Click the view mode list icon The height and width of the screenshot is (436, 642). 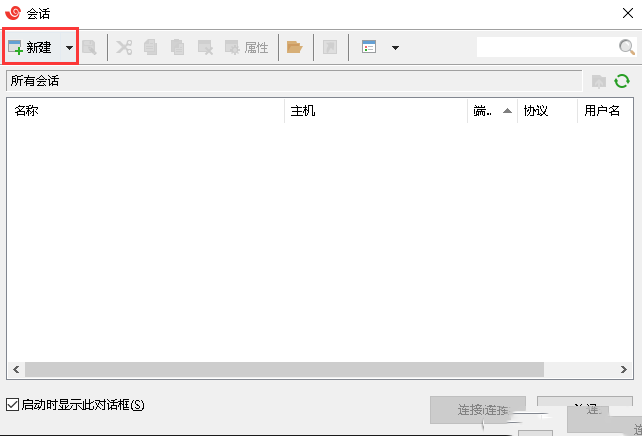point(369,47)
